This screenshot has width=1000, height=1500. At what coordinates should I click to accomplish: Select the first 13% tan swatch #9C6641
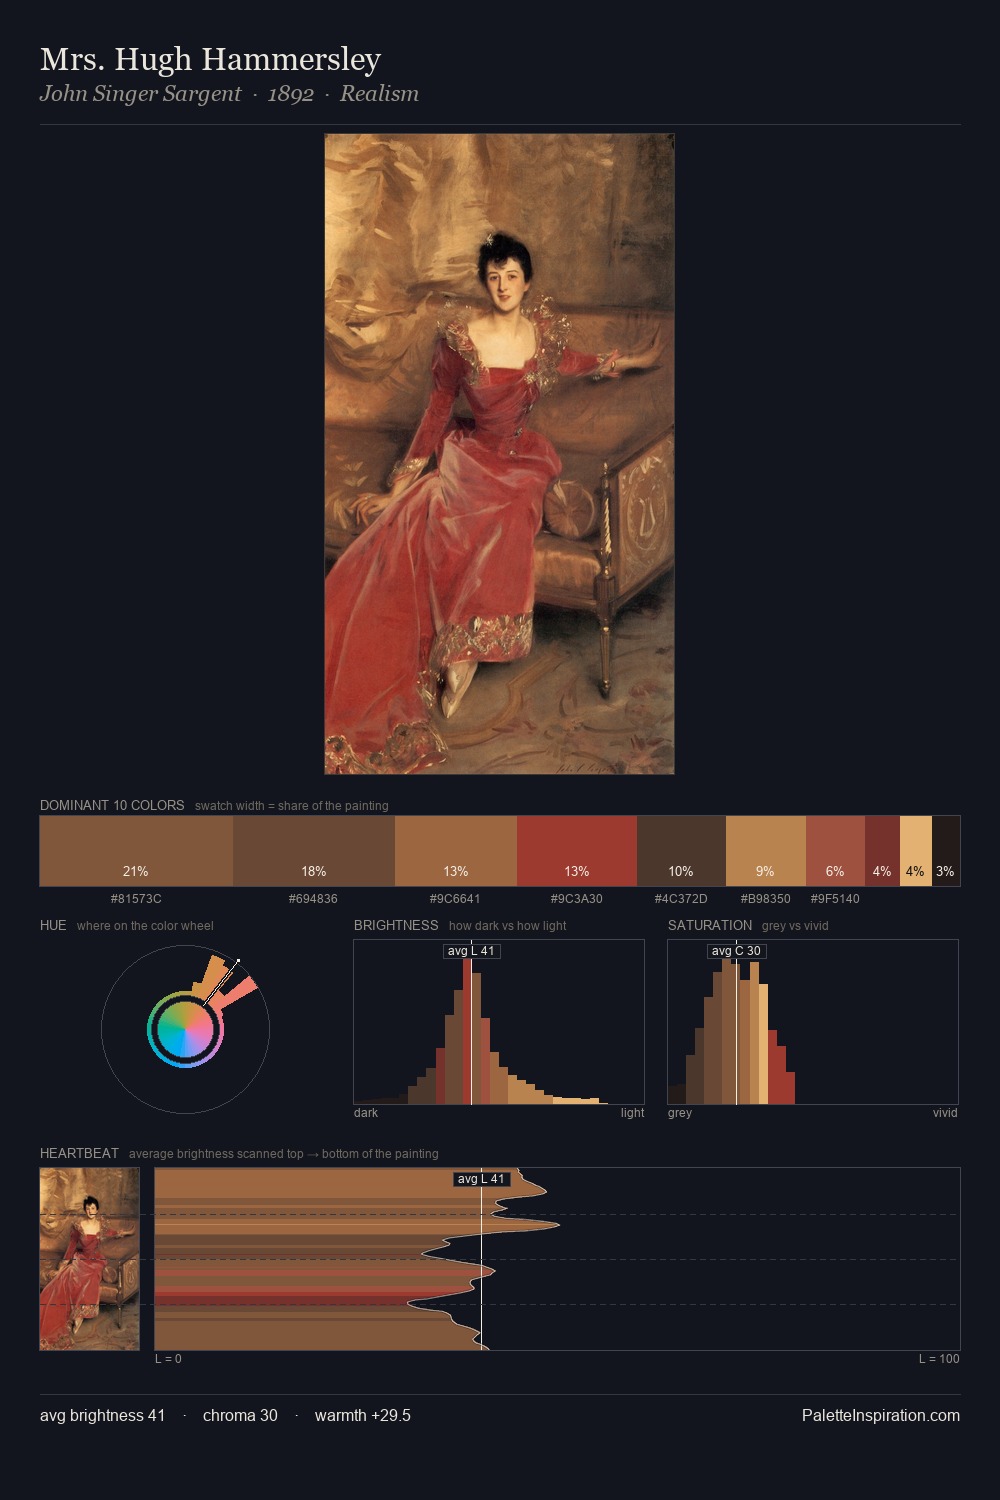pyautogui.click(x=456, y=851)
